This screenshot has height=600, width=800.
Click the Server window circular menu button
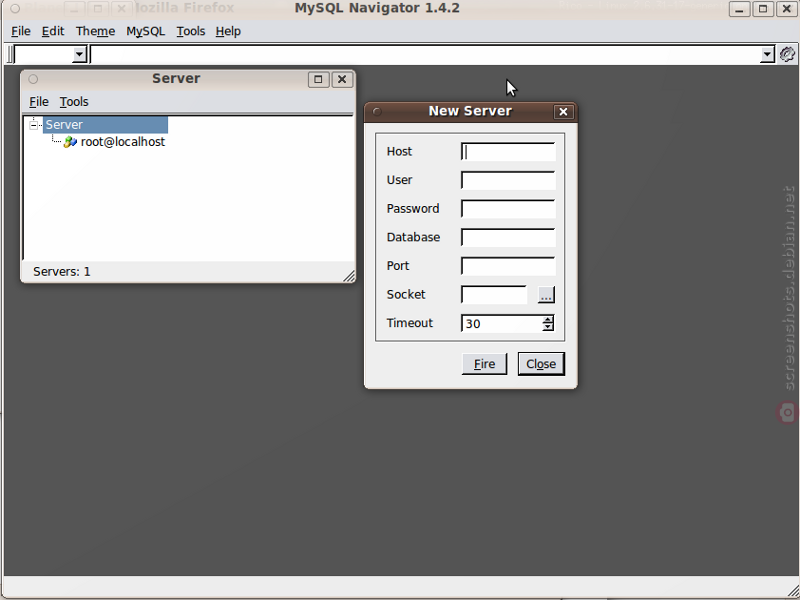pos(33,79)
